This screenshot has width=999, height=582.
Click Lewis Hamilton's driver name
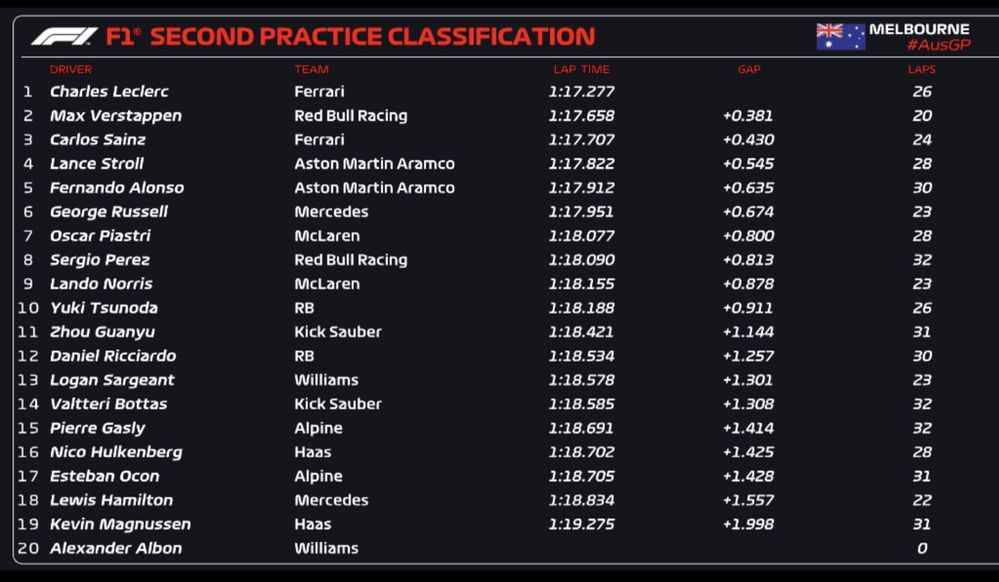pyautogui.click(x=111, y=500)
